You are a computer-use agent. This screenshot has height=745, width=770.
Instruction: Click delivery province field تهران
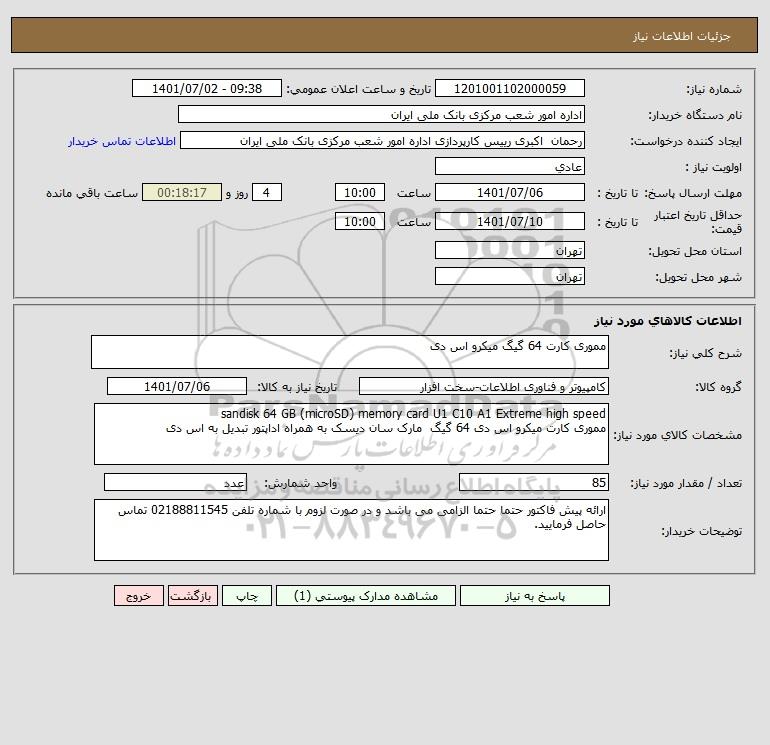510,250
